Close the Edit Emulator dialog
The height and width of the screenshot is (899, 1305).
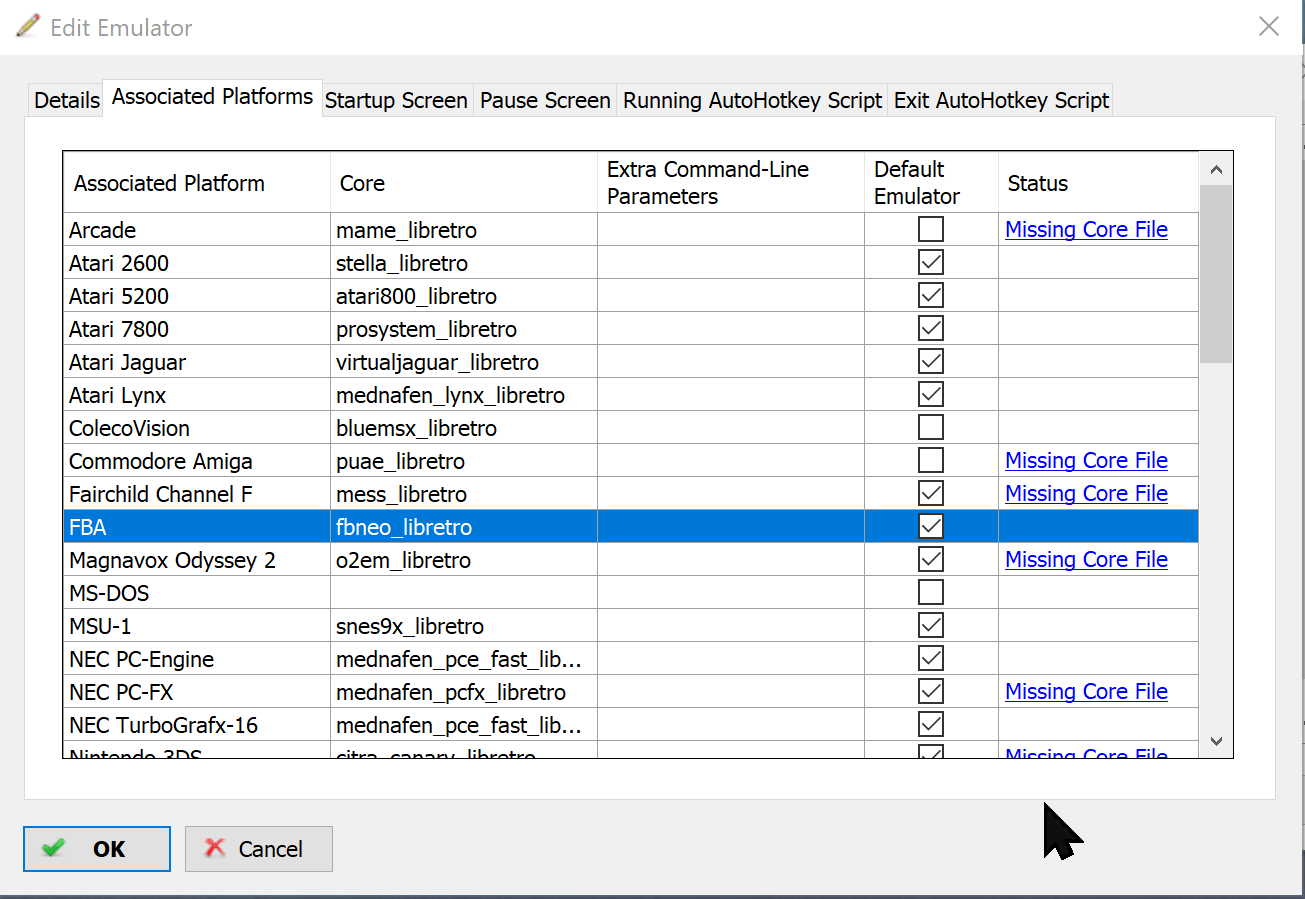[1268, 27]
